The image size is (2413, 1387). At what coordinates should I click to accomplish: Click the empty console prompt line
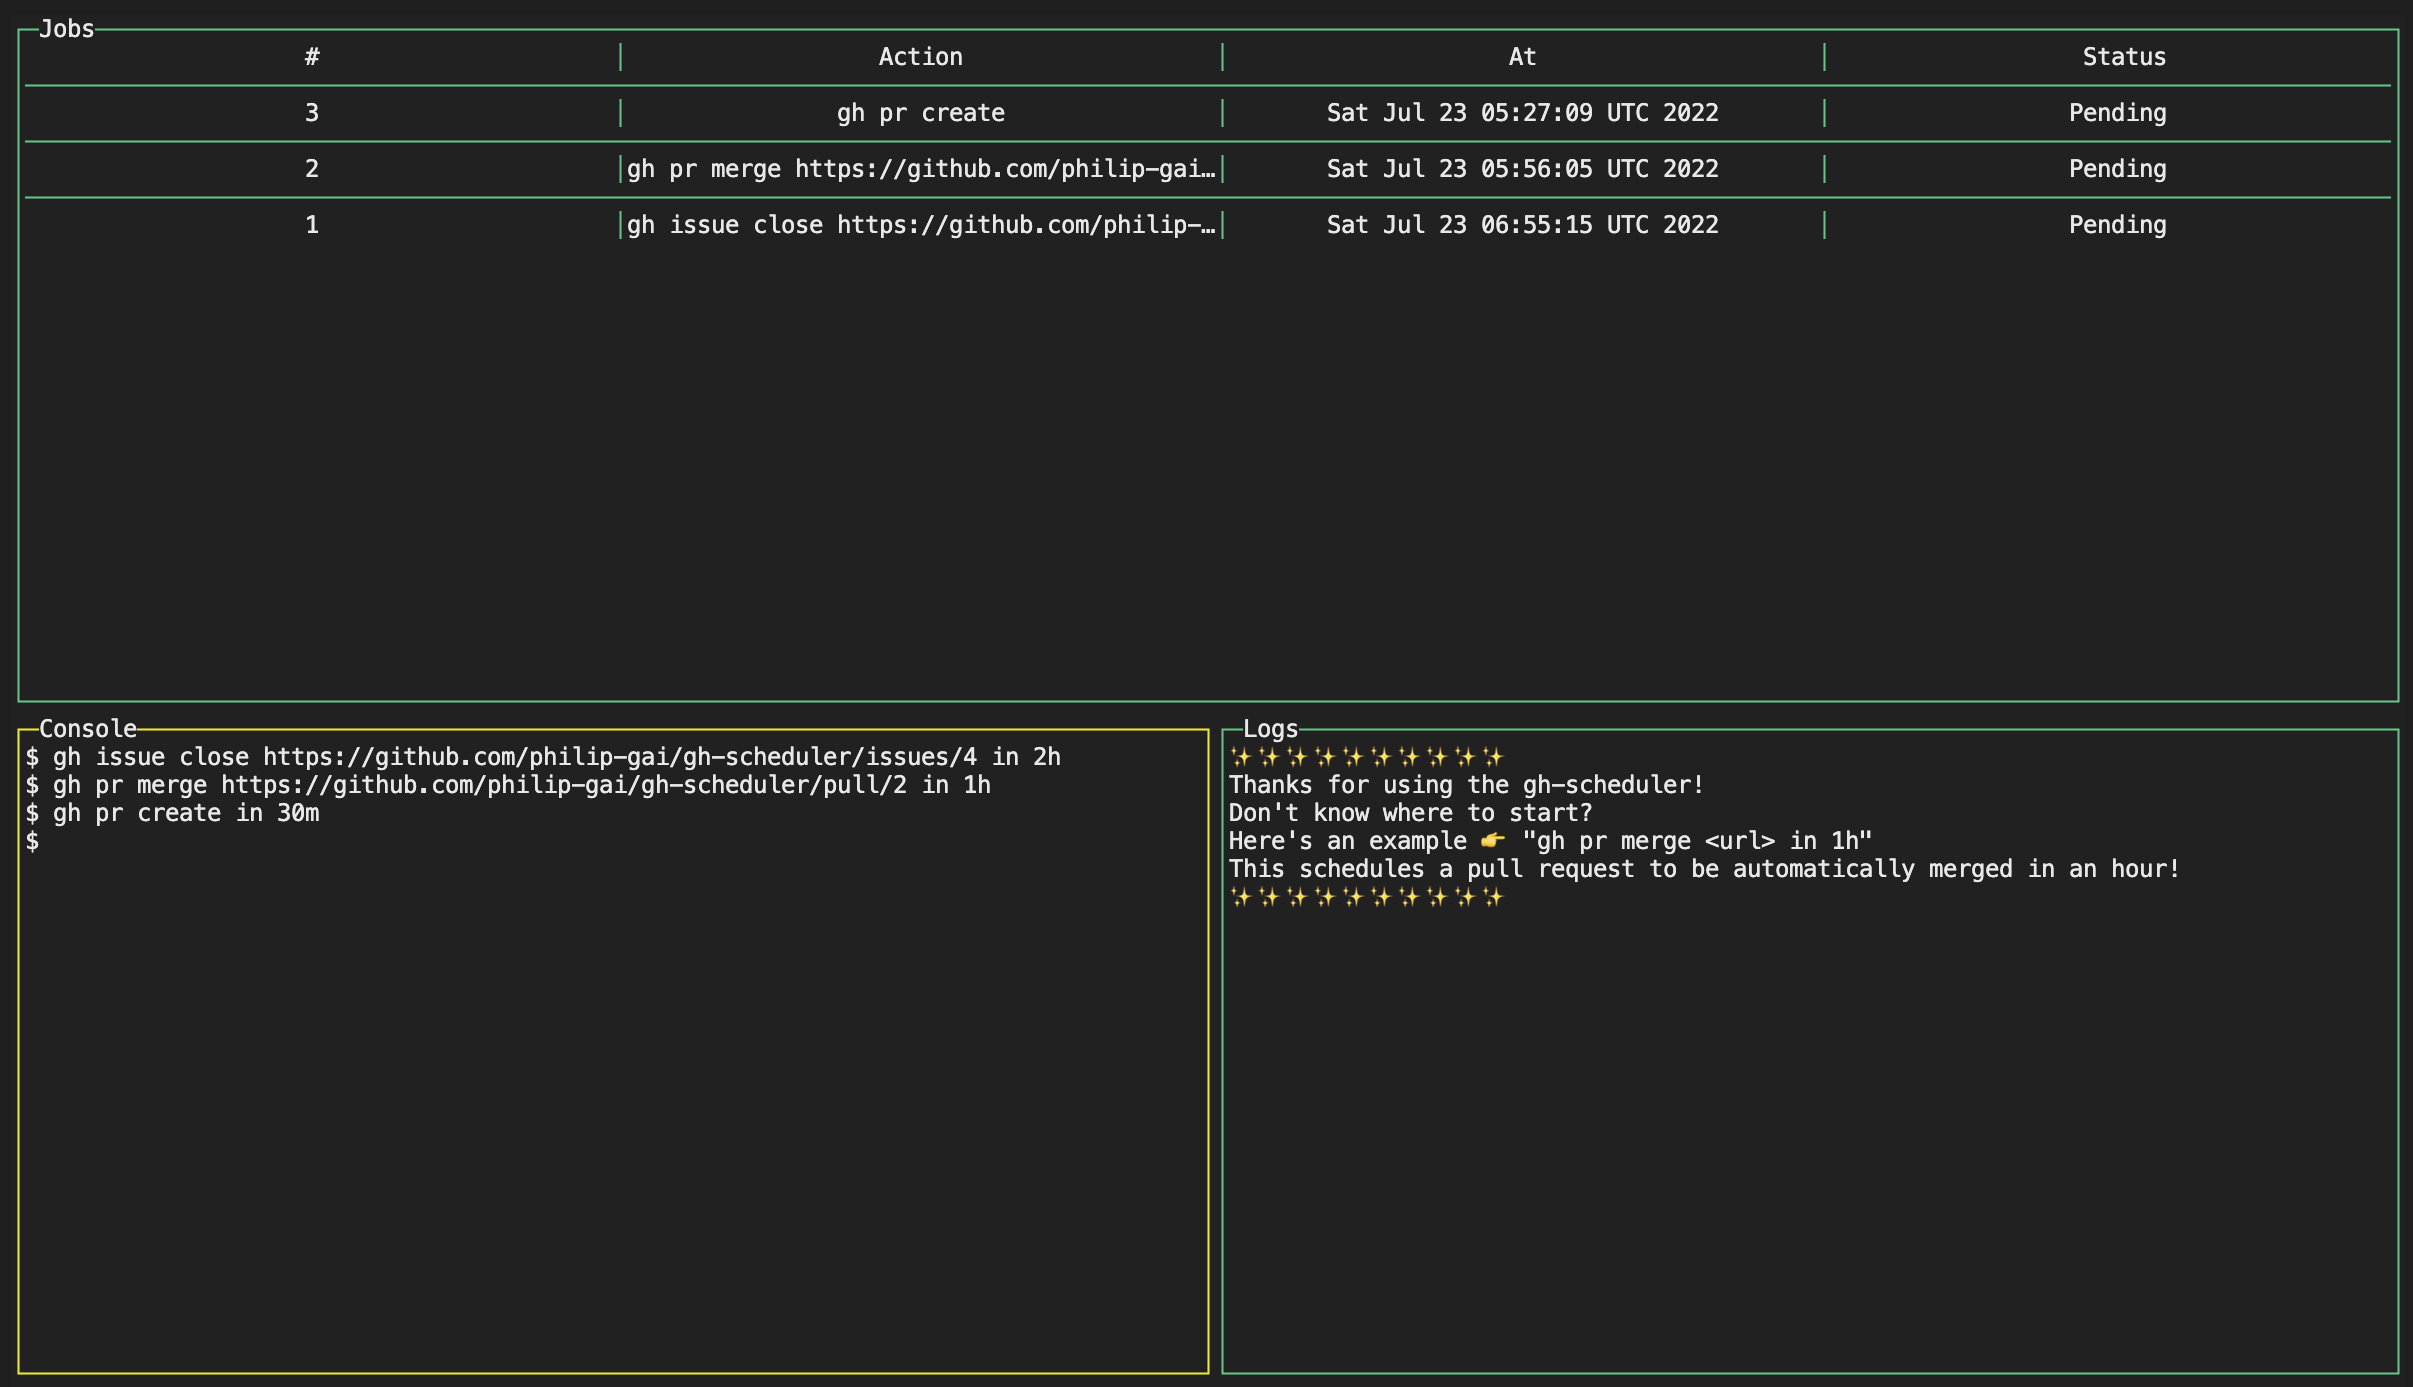(33, 840)
